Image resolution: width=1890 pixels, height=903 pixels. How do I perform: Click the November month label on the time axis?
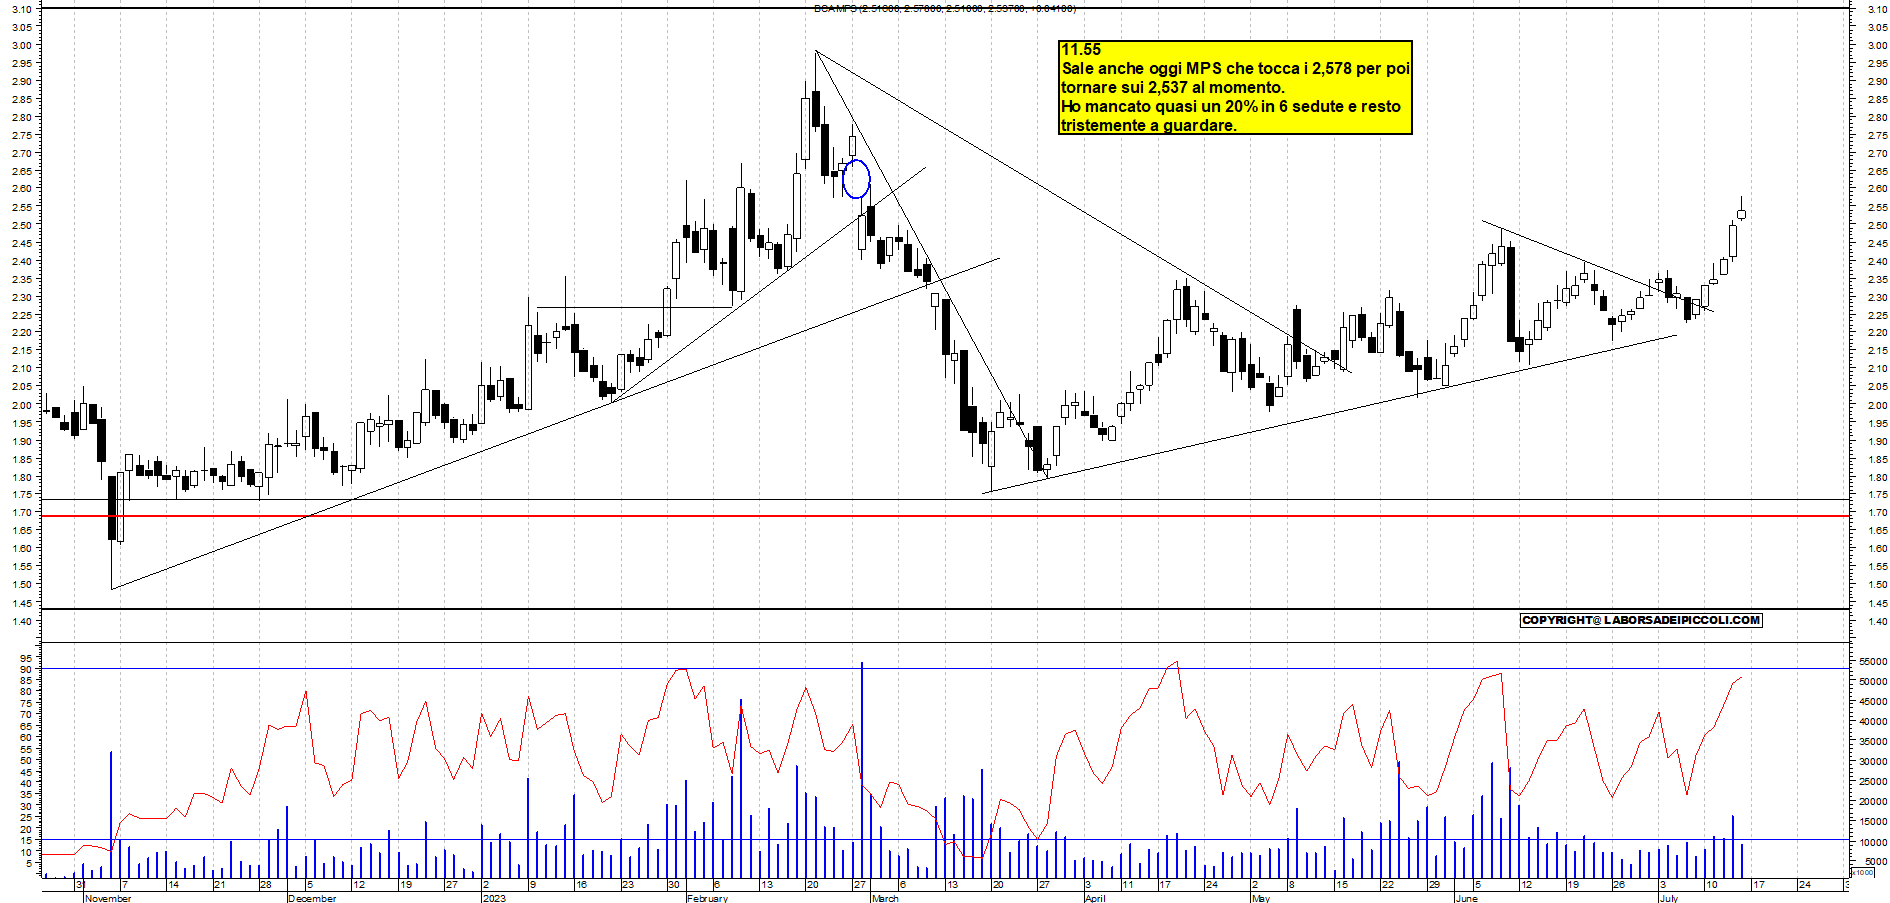[x=108, y=898]
